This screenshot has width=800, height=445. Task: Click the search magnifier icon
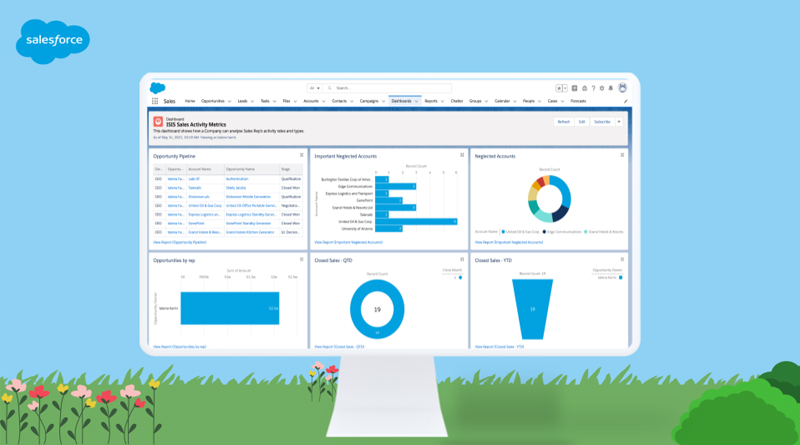[330, 88]
